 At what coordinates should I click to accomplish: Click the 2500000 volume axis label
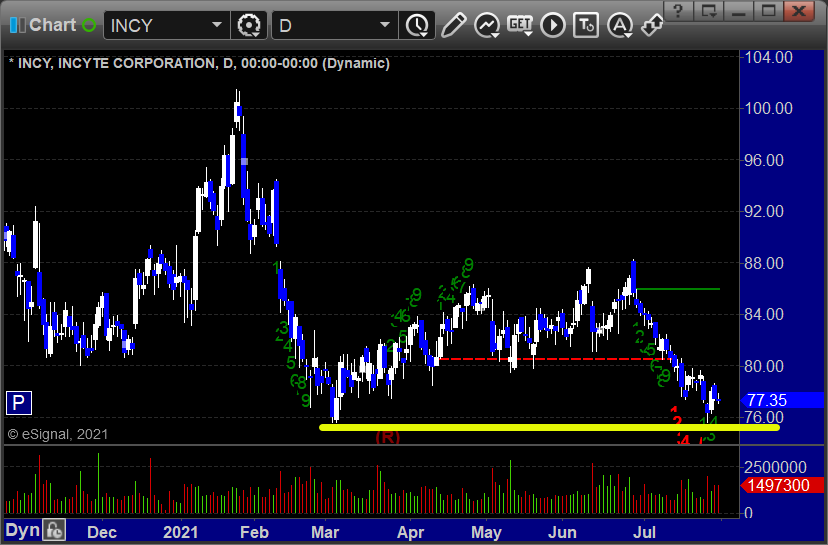(x=775, y=467)
